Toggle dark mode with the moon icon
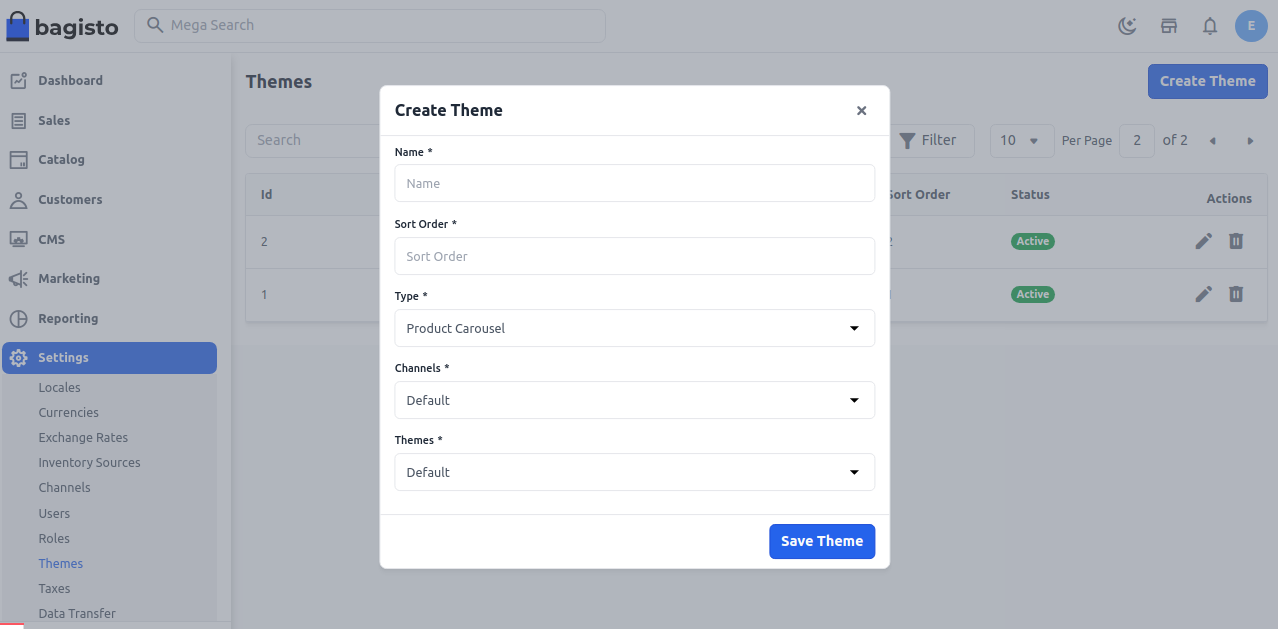The image size is (1278, 629). [1127, 26]
